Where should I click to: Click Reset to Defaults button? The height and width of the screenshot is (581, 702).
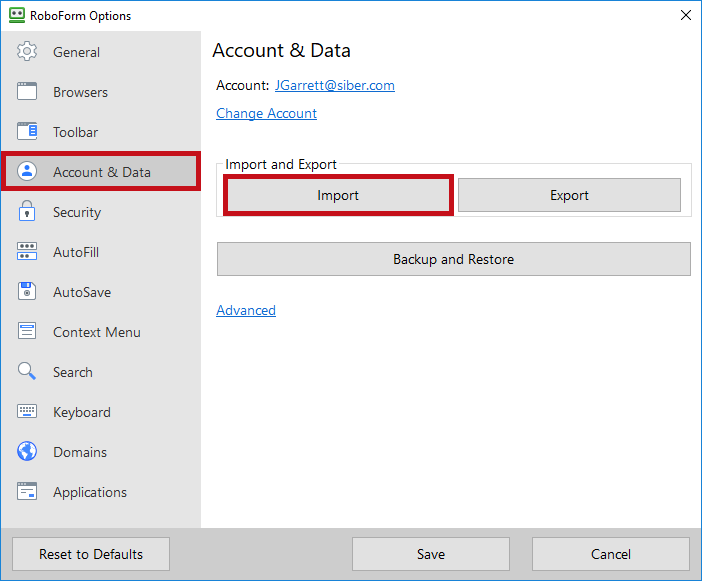point(91,554)
